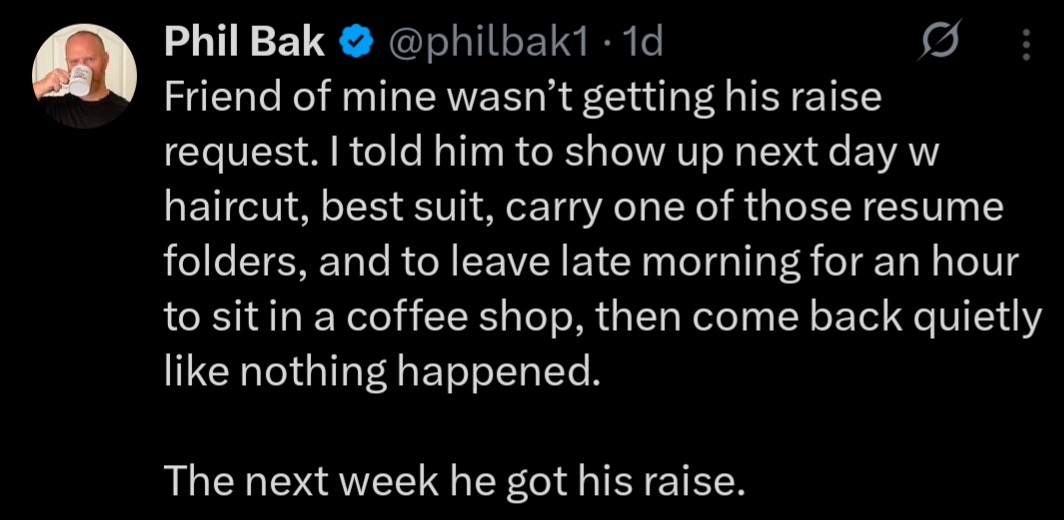
Task: Click the Phil Bak display name
Action: click(244, 42)
